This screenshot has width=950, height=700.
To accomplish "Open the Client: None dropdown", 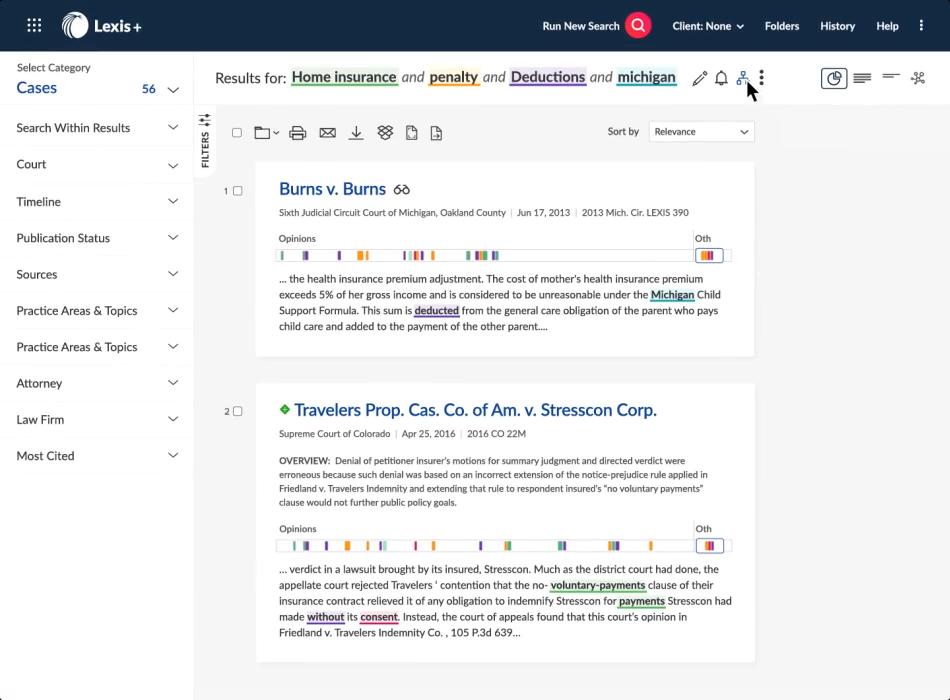I will click(708, 26).
